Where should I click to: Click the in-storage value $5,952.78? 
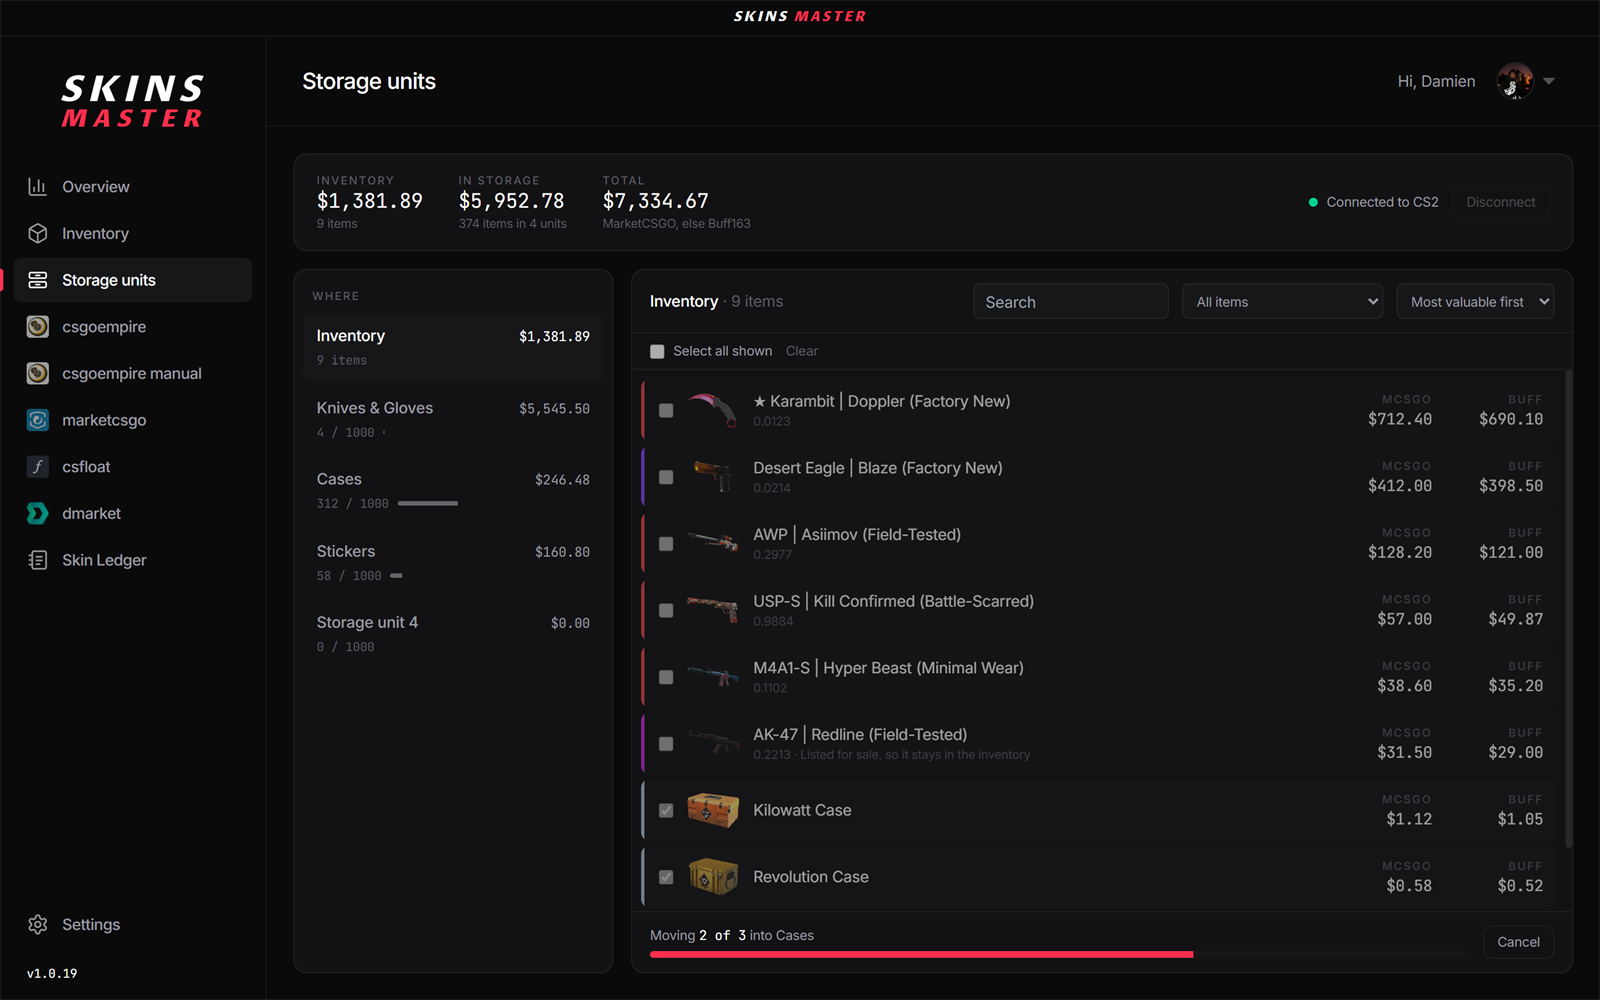[x=511, y=201]
